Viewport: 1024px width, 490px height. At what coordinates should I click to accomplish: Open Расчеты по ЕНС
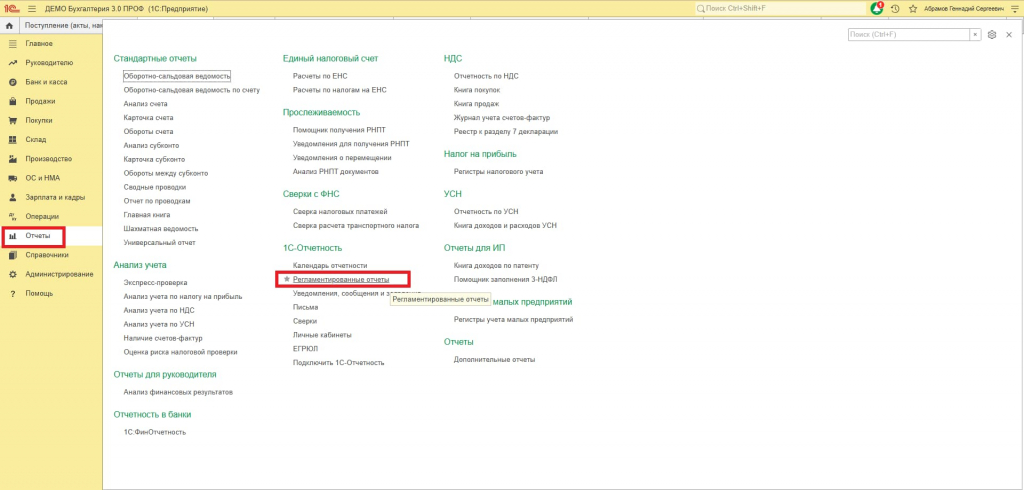320,76
